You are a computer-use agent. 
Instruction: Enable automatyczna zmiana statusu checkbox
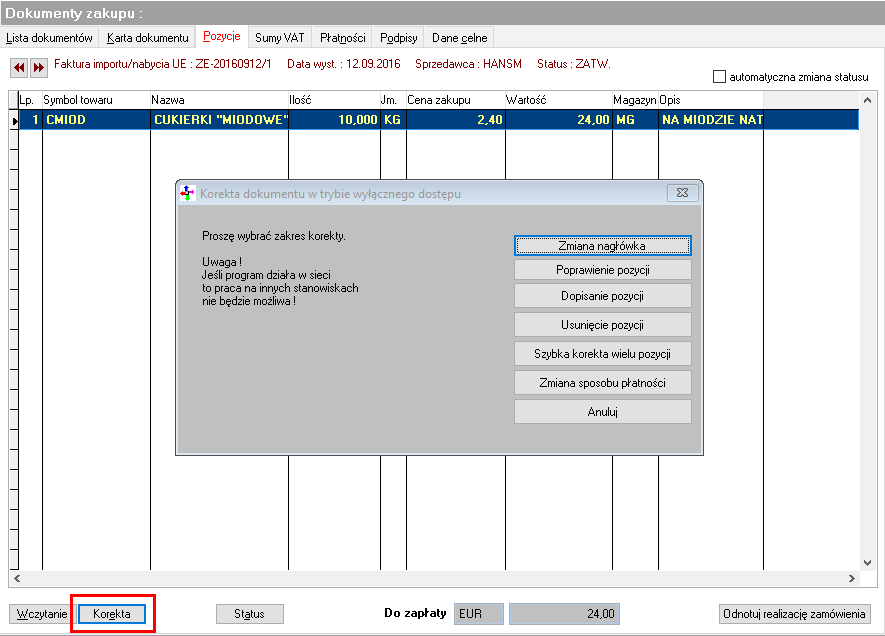pyautogui.click(x=719, y=77)
